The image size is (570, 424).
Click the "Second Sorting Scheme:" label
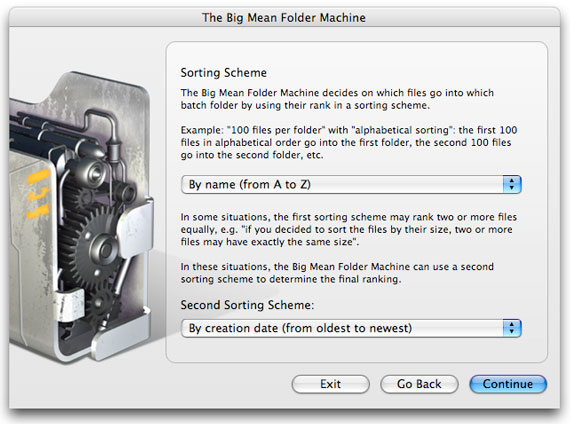pyautogui.click(x=247, y=305)
